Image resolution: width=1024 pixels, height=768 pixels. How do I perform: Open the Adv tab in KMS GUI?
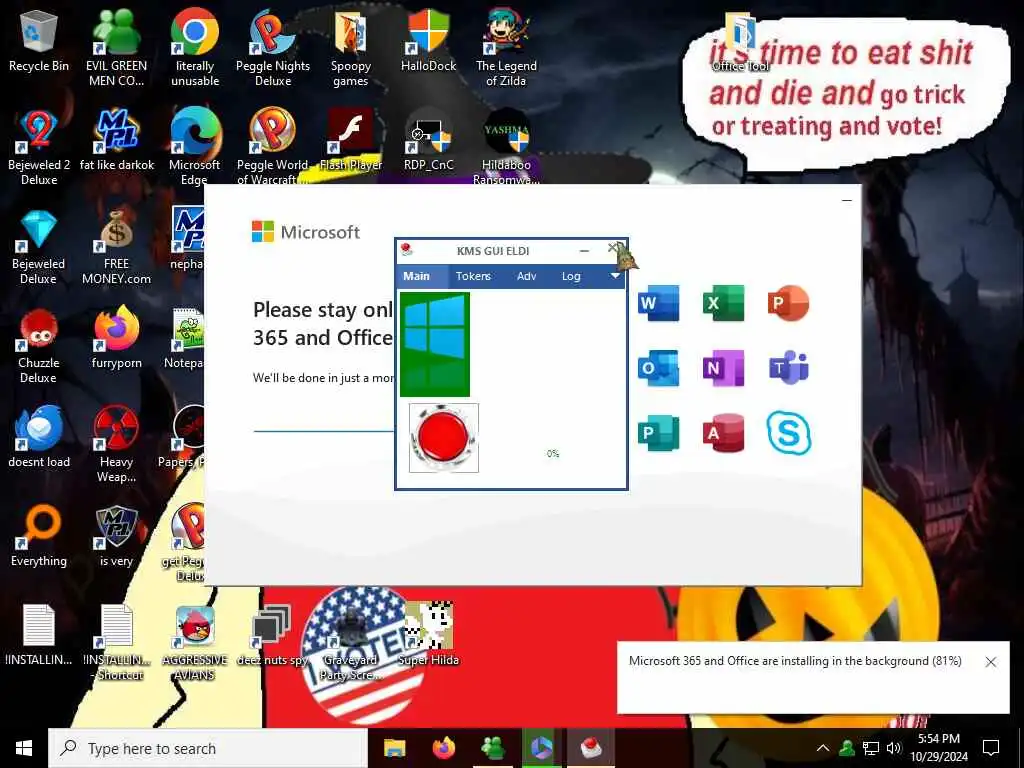coord(526,276)
